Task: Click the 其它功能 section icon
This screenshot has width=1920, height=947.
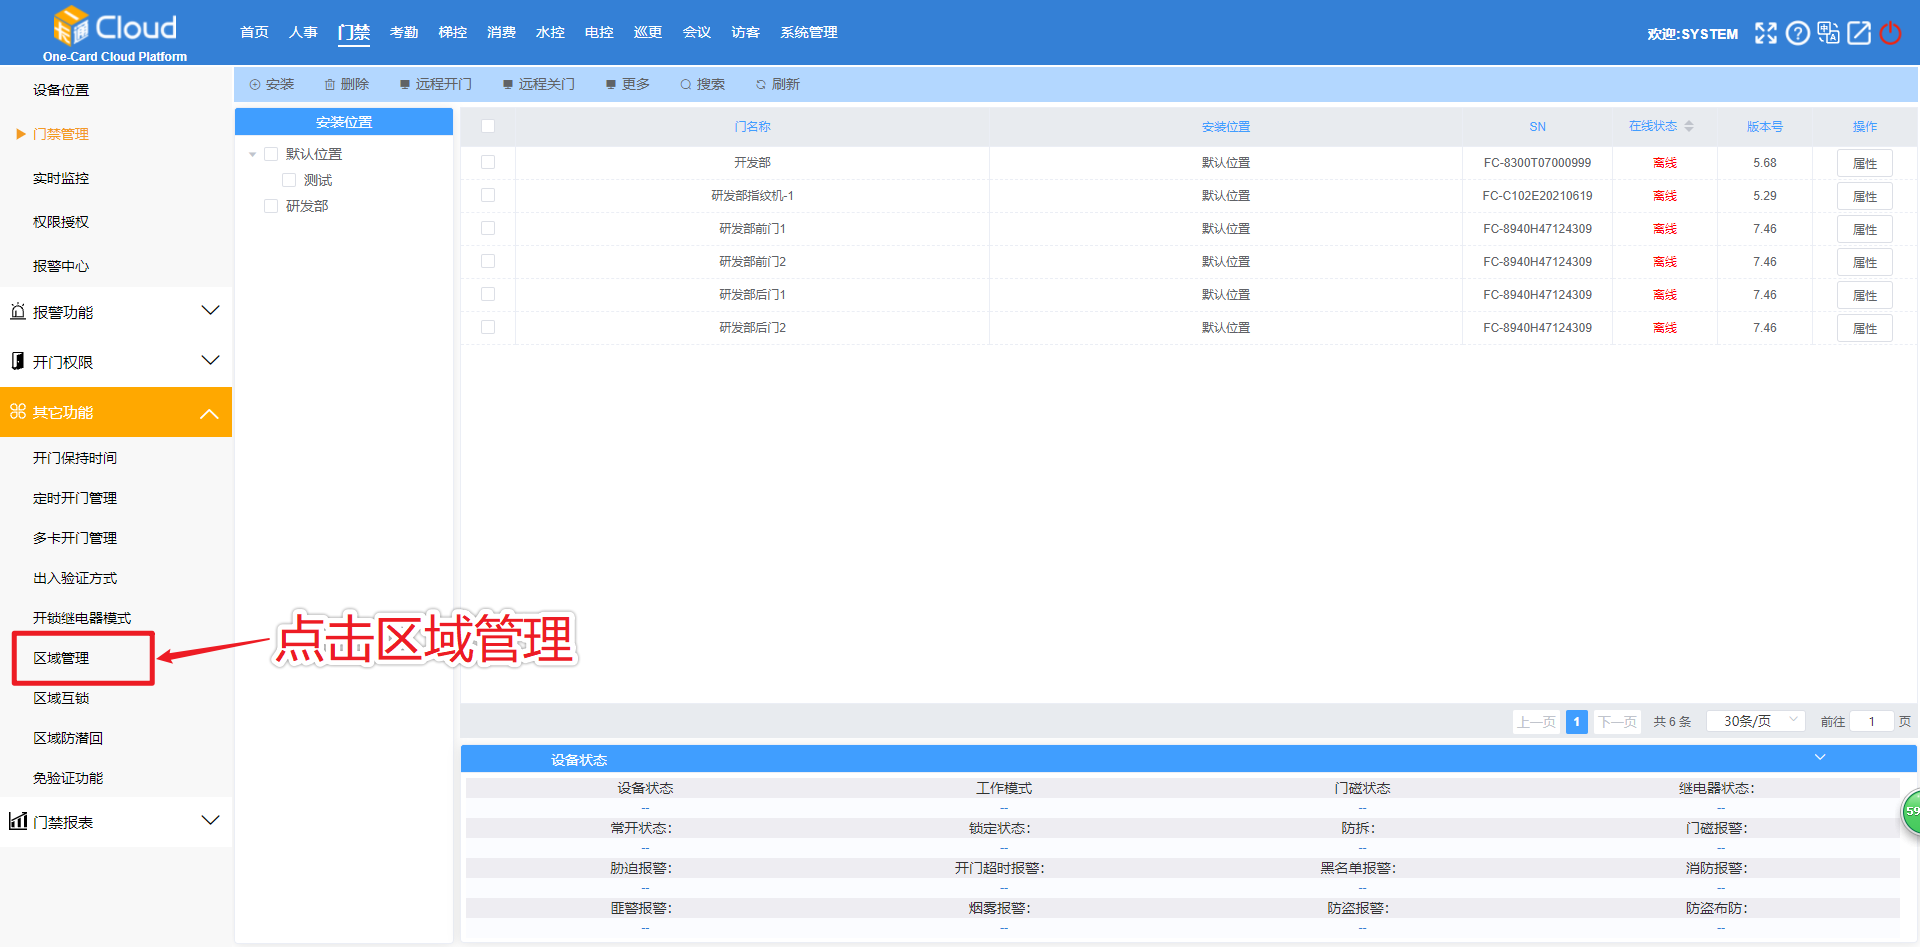Action: click(18, 411)
